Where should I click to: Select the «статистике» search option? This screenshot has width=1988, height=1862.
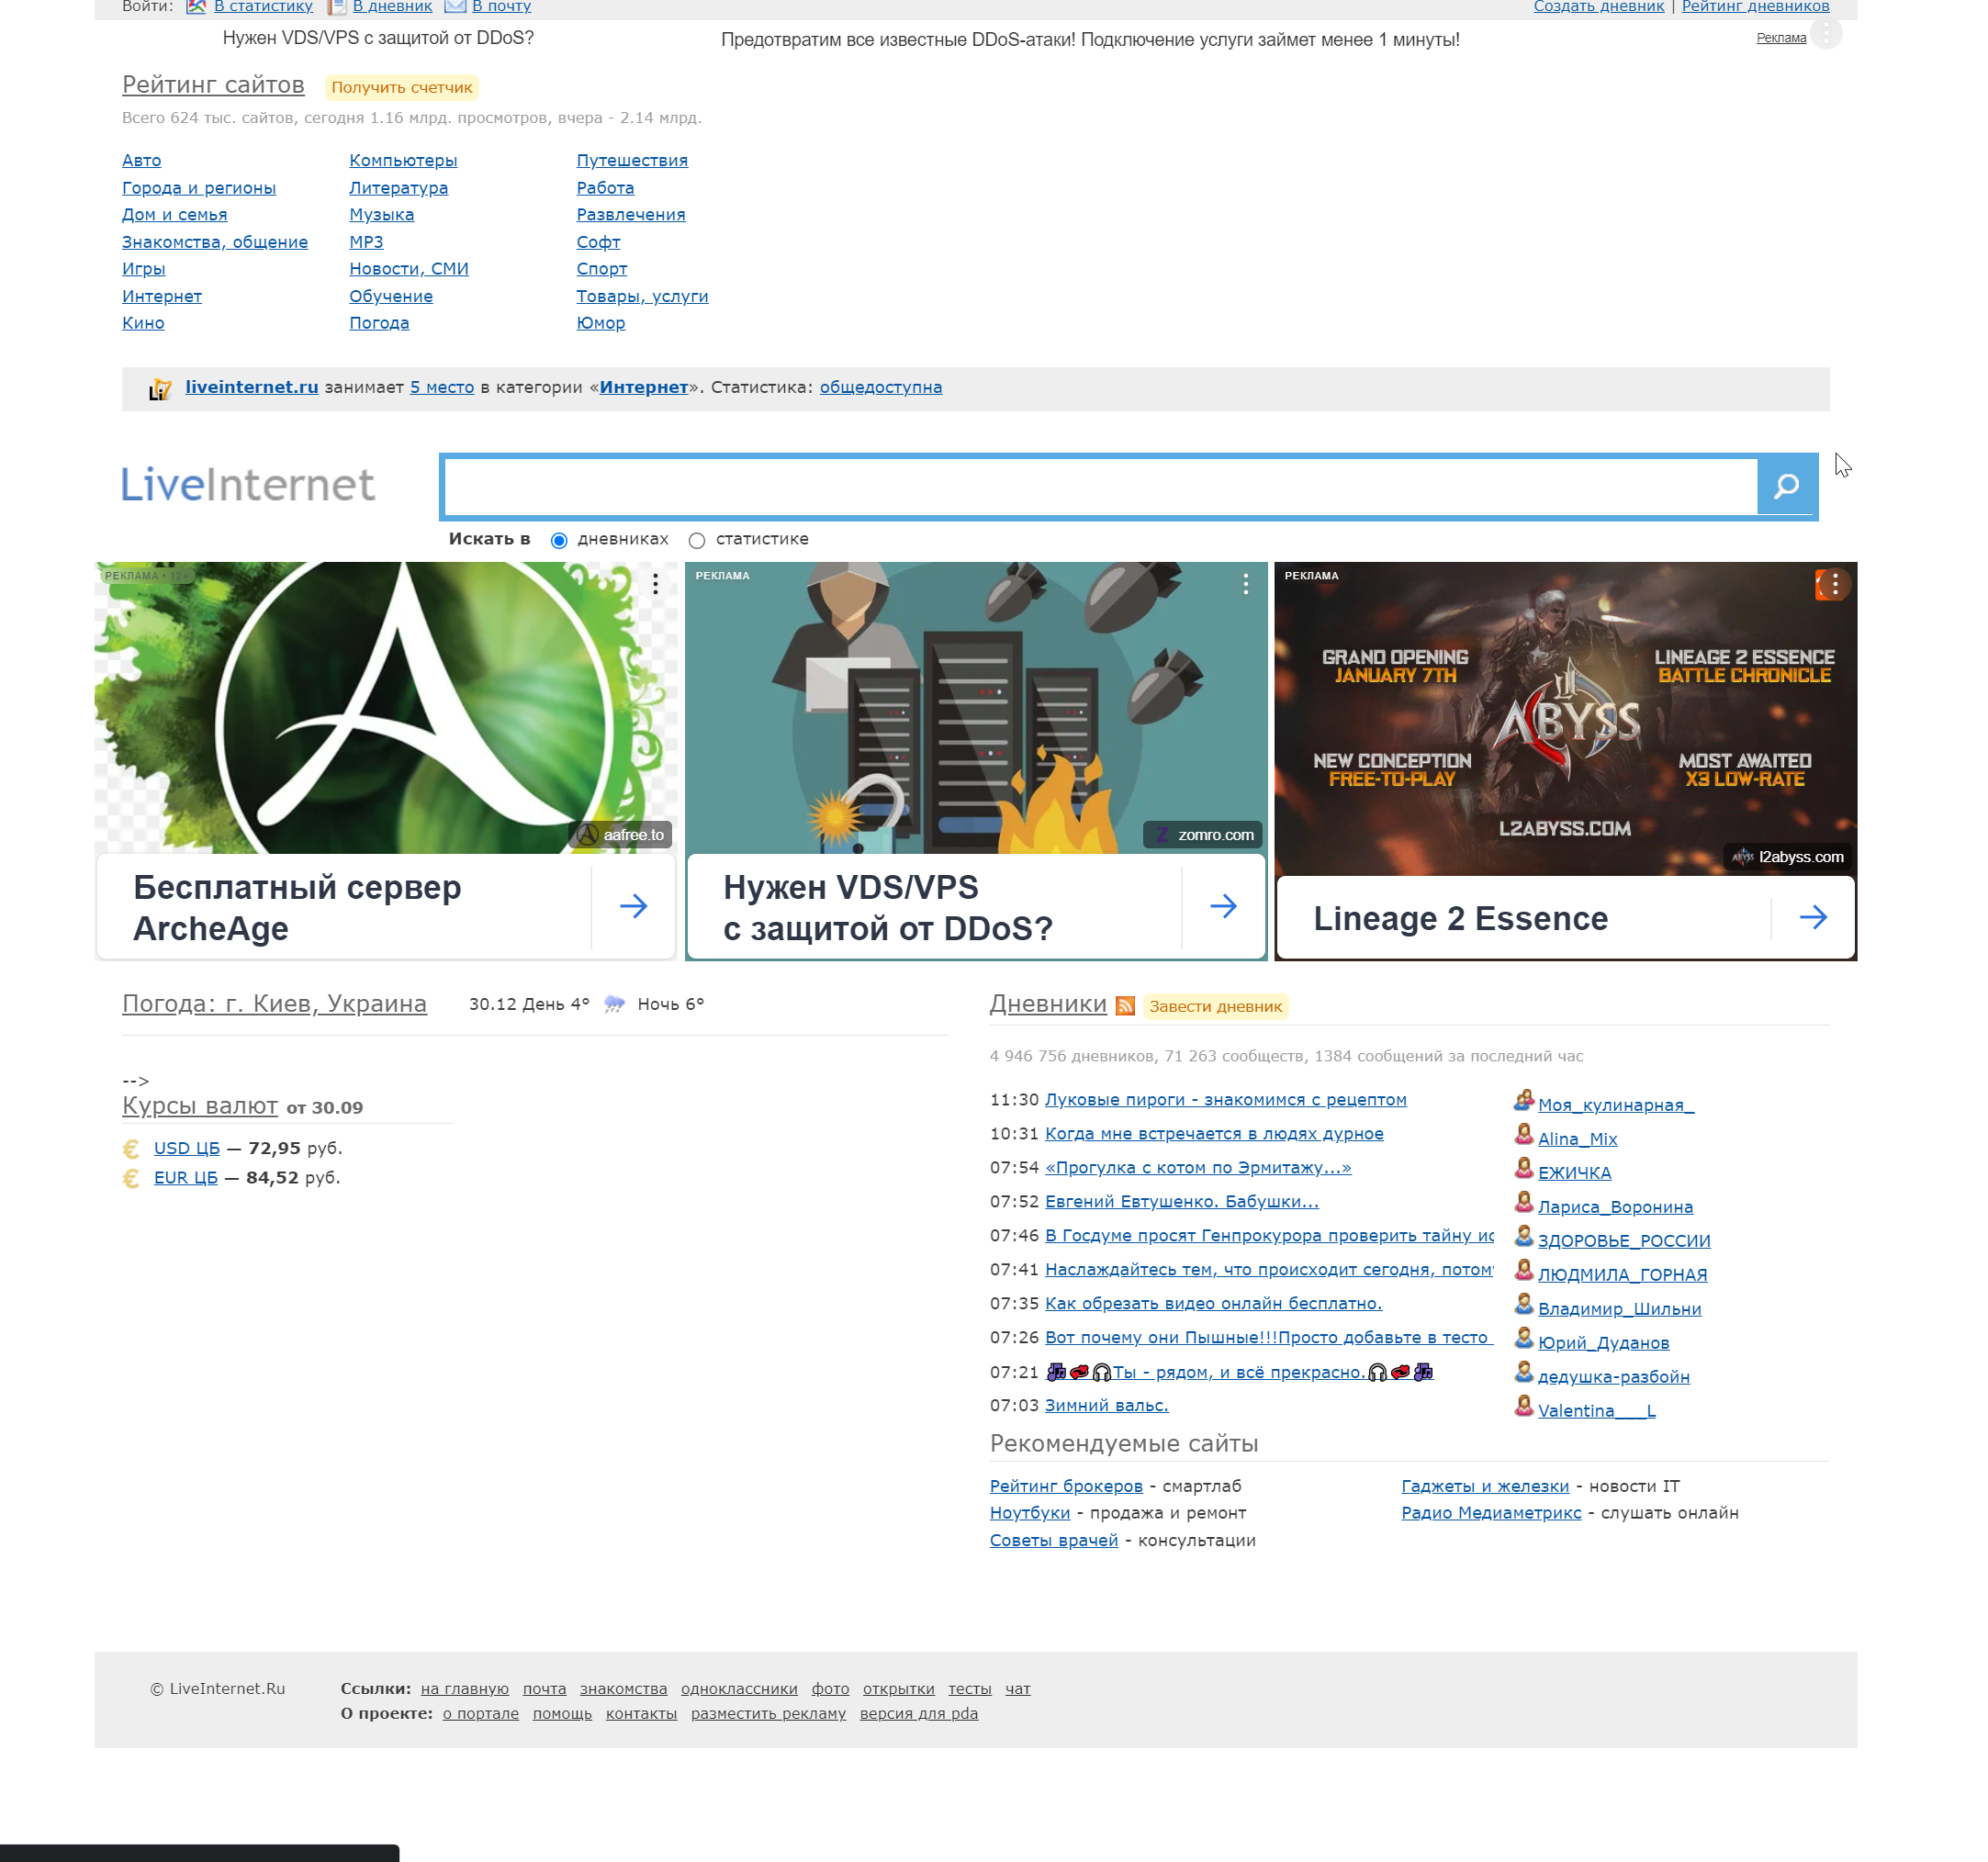[x=696, y=539]
